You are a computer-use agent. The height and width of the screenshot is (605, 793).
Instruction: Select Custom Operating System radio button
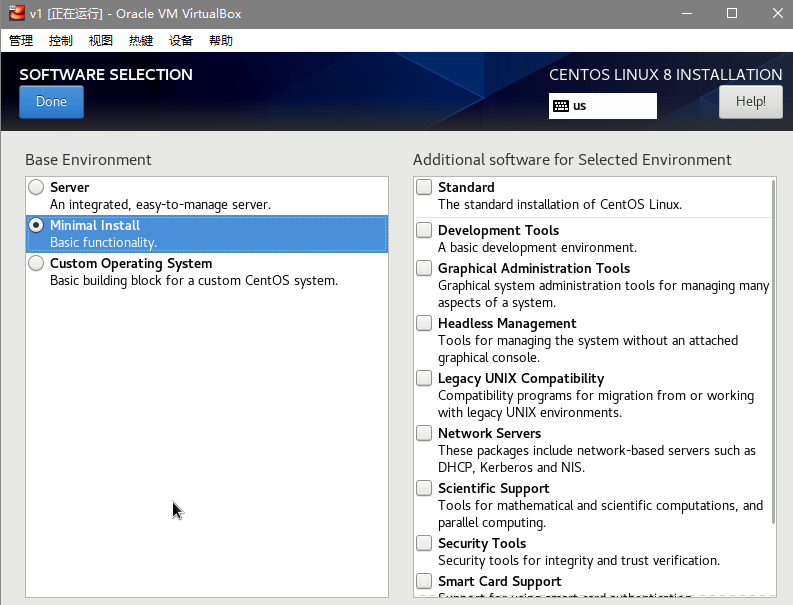click(x=36, y=263)
